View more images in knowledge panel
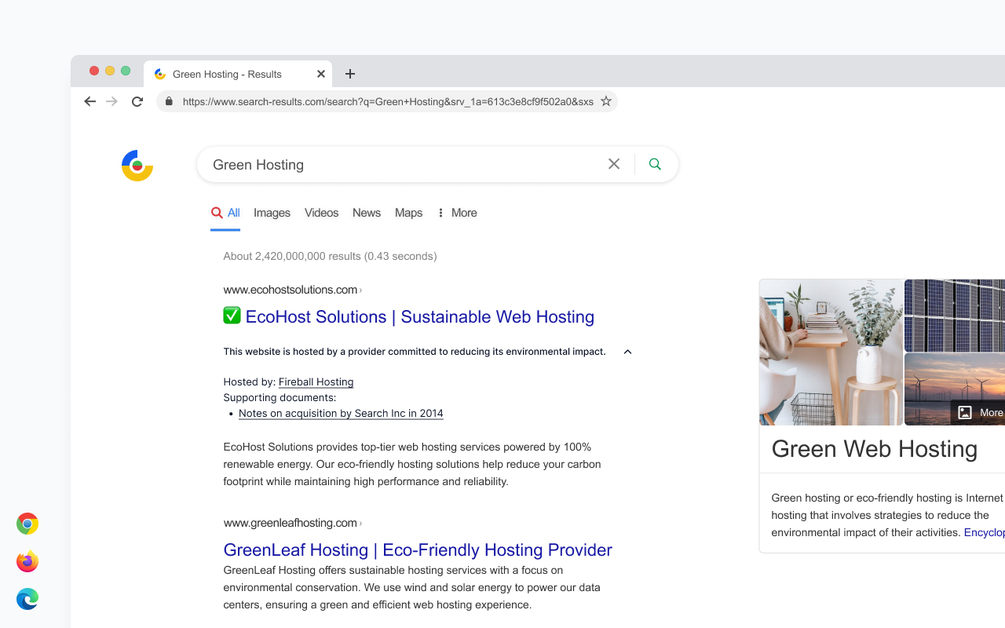The image size is (1005, 628). 977,413
